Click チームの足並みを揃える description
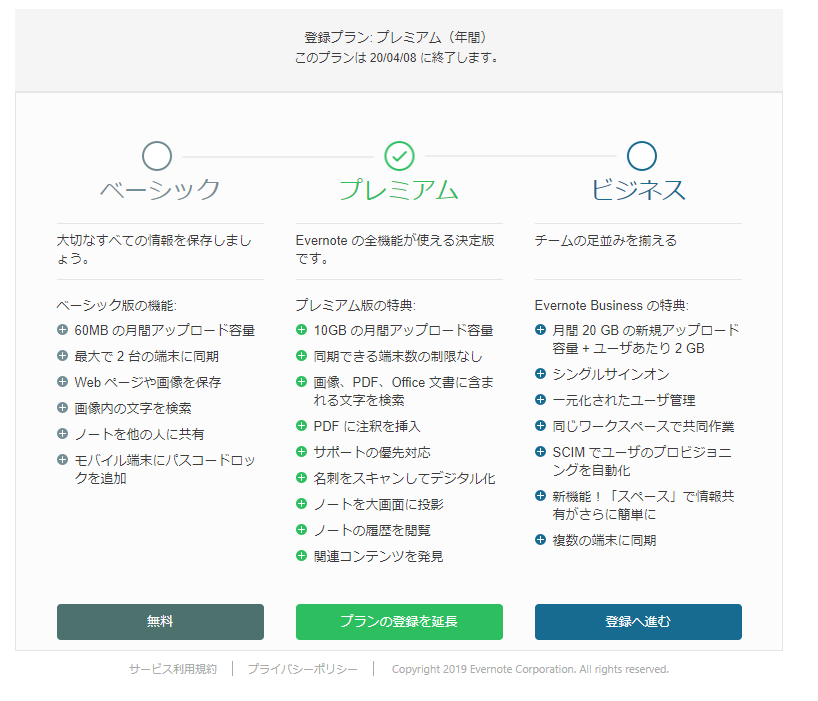The height and width of the screenshot is (701, 818). tap(606, 240)
